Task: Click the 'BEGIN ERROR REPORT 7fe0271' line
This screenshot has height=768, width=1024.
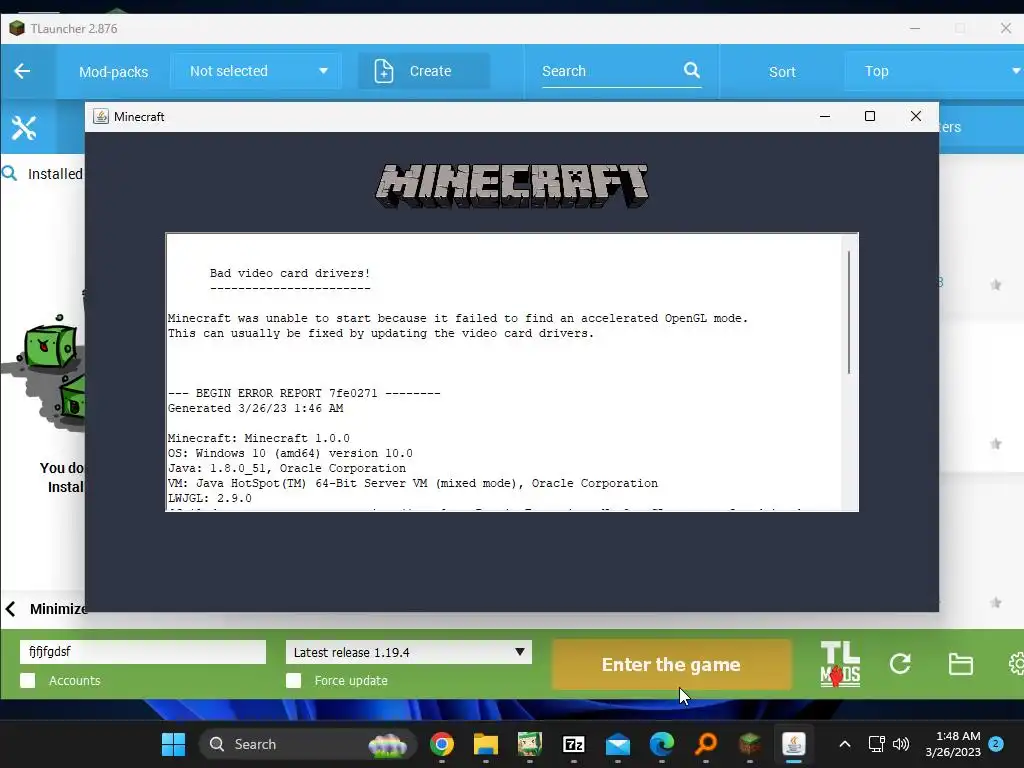Action: pos(304,393)
